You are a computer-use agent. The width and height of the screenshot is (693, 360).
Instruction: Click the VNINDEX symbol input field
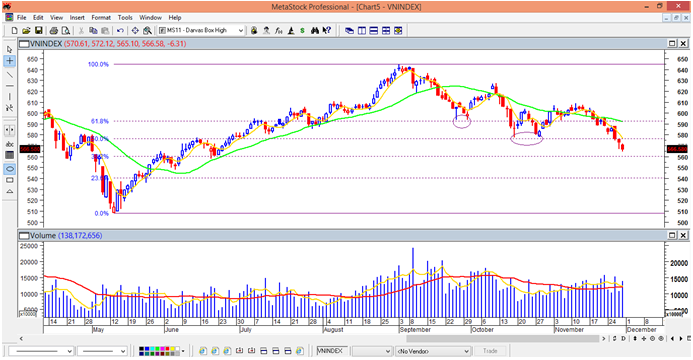[332, 351]
